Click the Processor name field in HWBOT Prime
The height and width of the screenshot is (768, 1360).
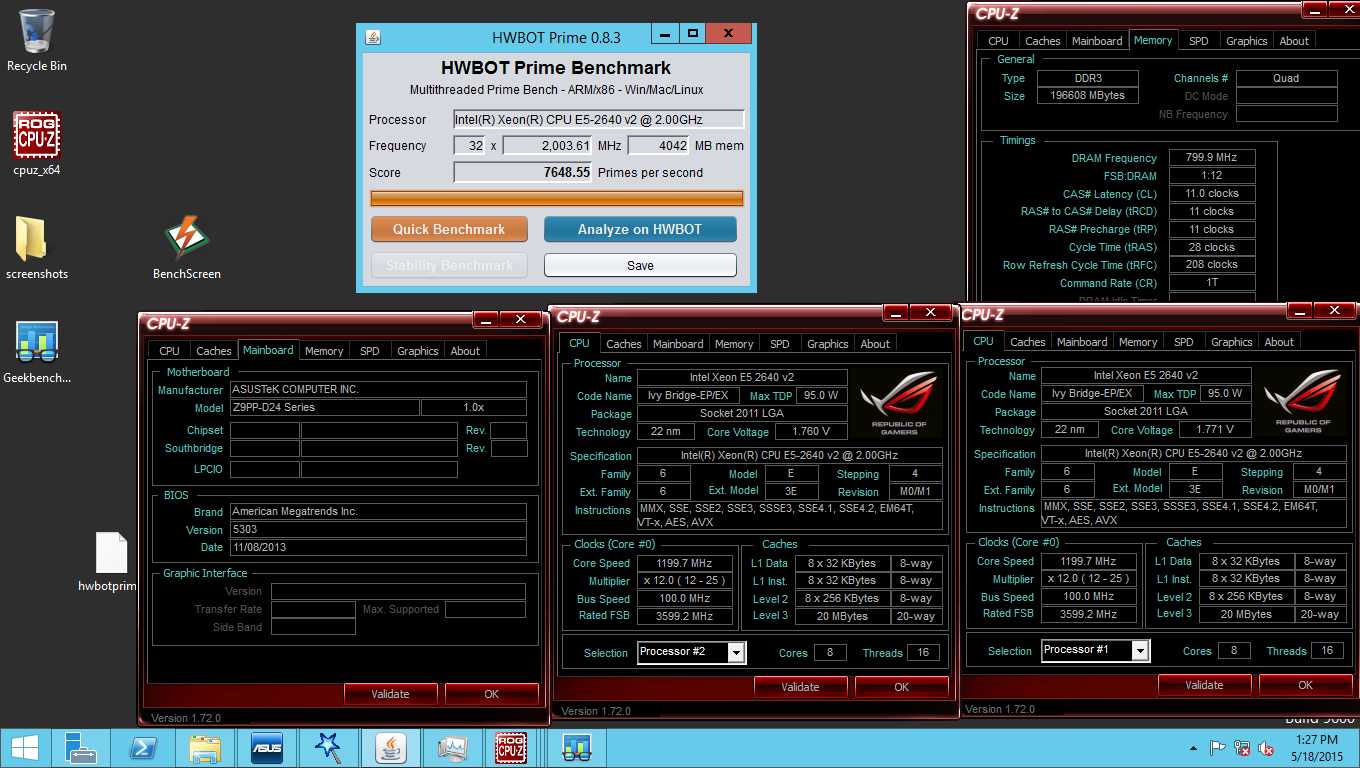click(x=599, y=119)
